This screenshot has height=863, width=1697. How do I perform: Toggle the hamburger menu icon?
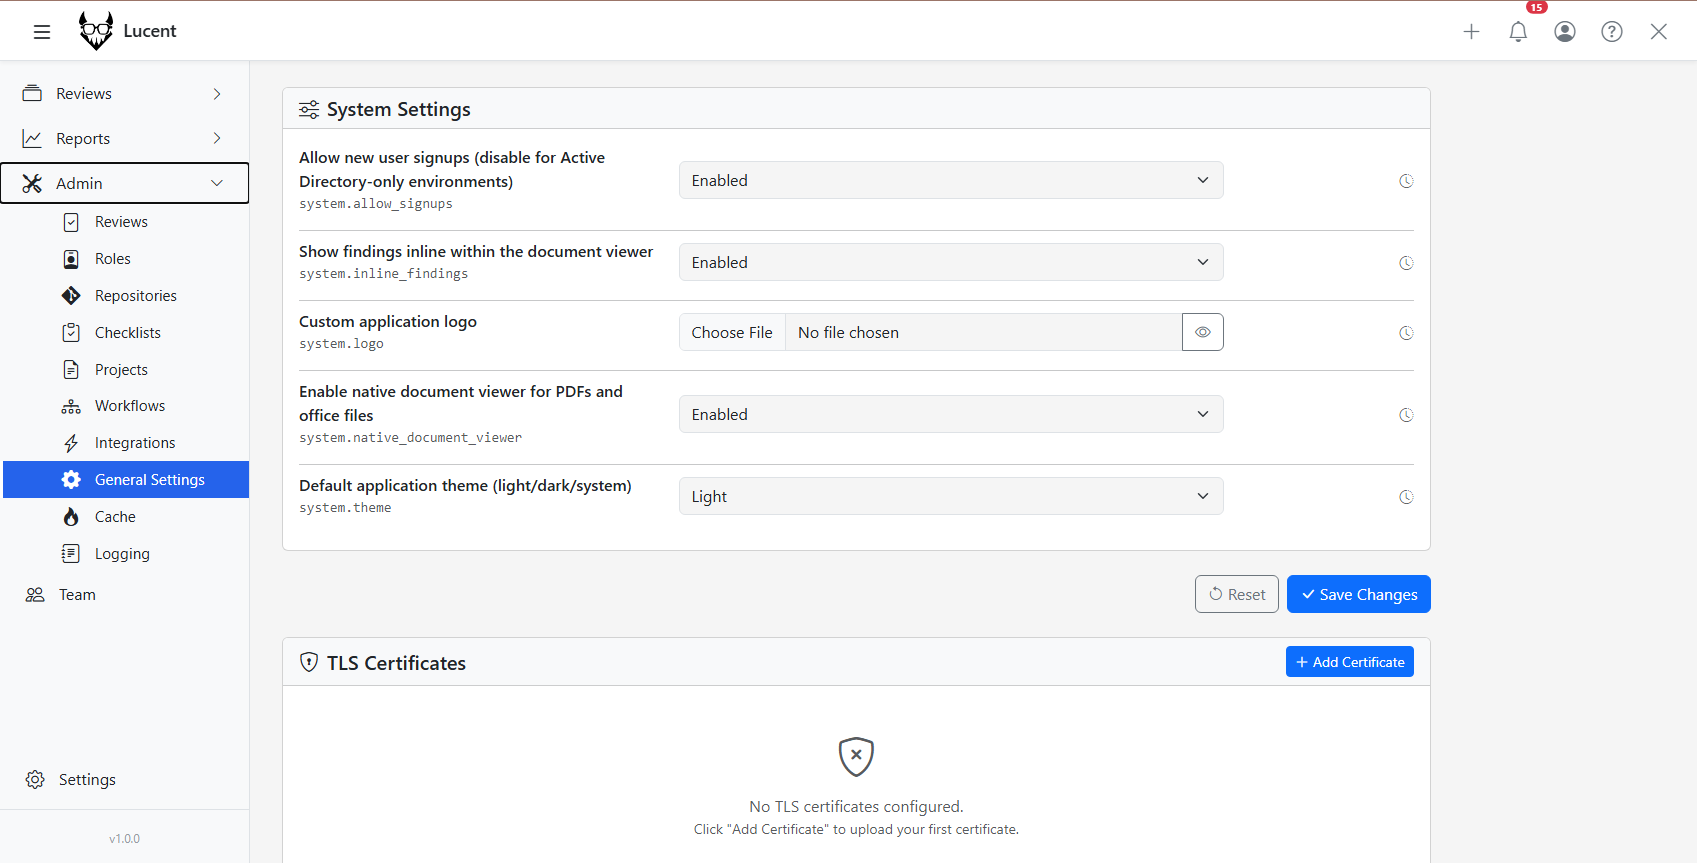[x=42, y=32]
